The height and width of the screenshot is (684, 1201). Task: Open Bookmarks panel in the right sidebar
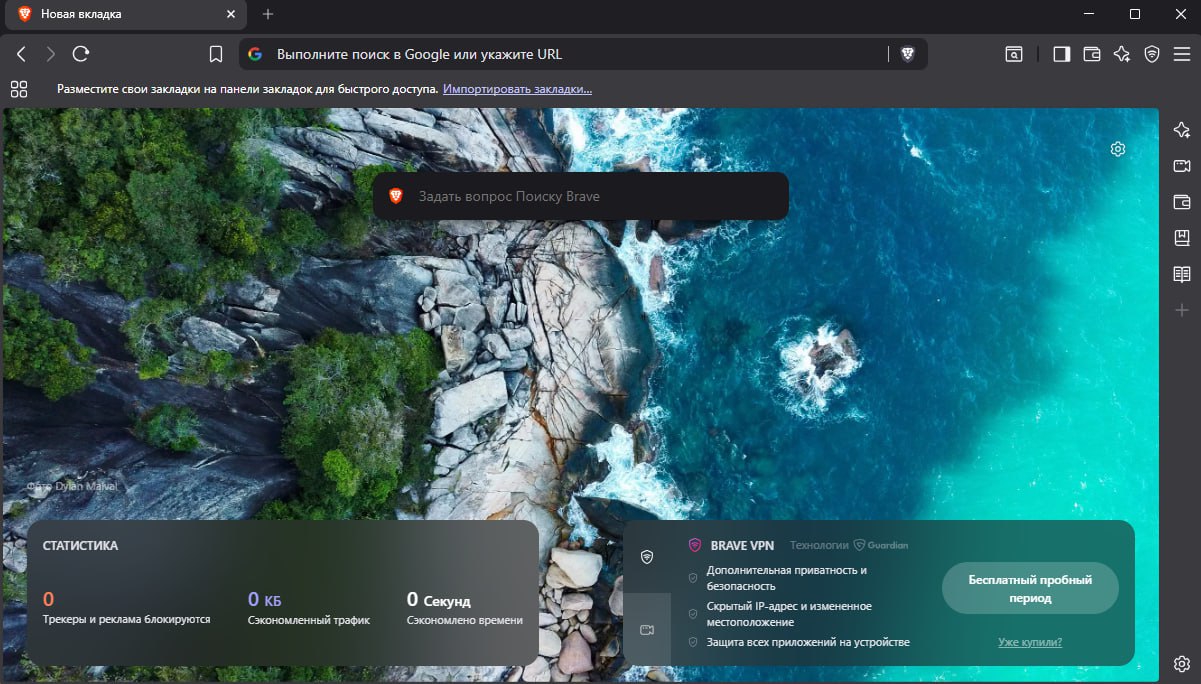[x=1181, y=238]
